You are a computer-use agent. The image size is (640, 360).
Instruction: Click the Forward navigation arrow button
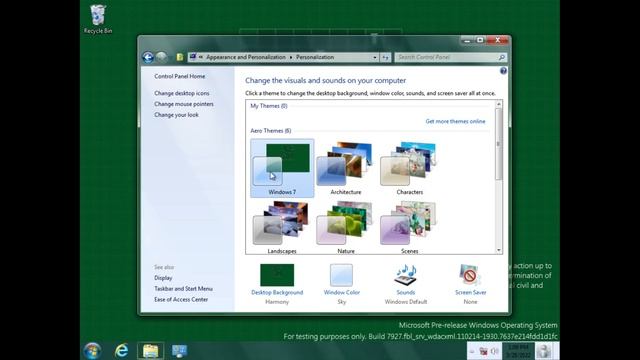pos(162,57)
